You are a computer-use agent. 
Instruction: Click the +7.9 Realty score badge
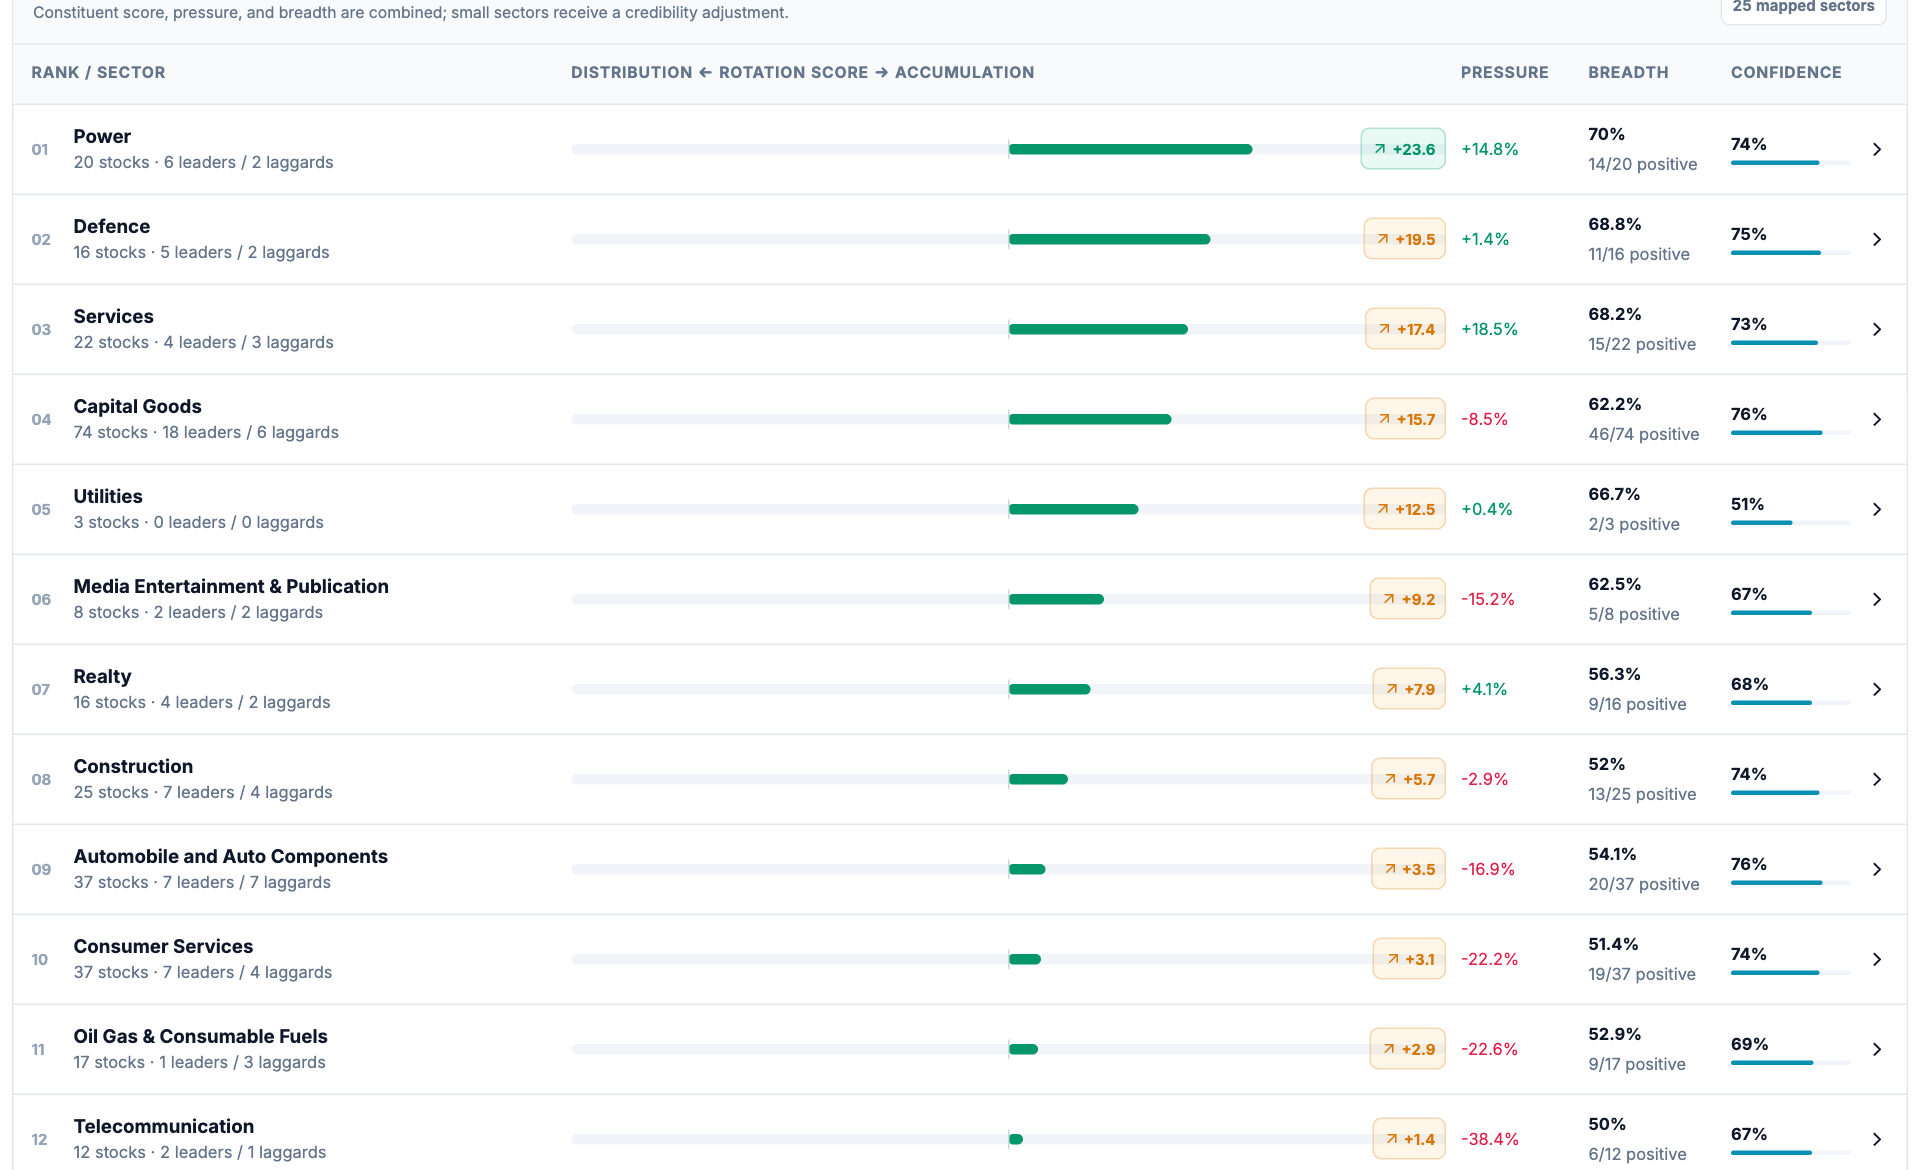(1409, 689)
